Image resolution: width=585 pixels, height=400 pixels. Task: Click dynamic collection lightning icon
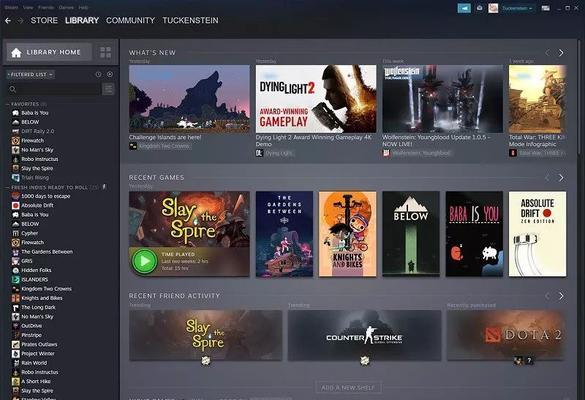coord(104,187)
